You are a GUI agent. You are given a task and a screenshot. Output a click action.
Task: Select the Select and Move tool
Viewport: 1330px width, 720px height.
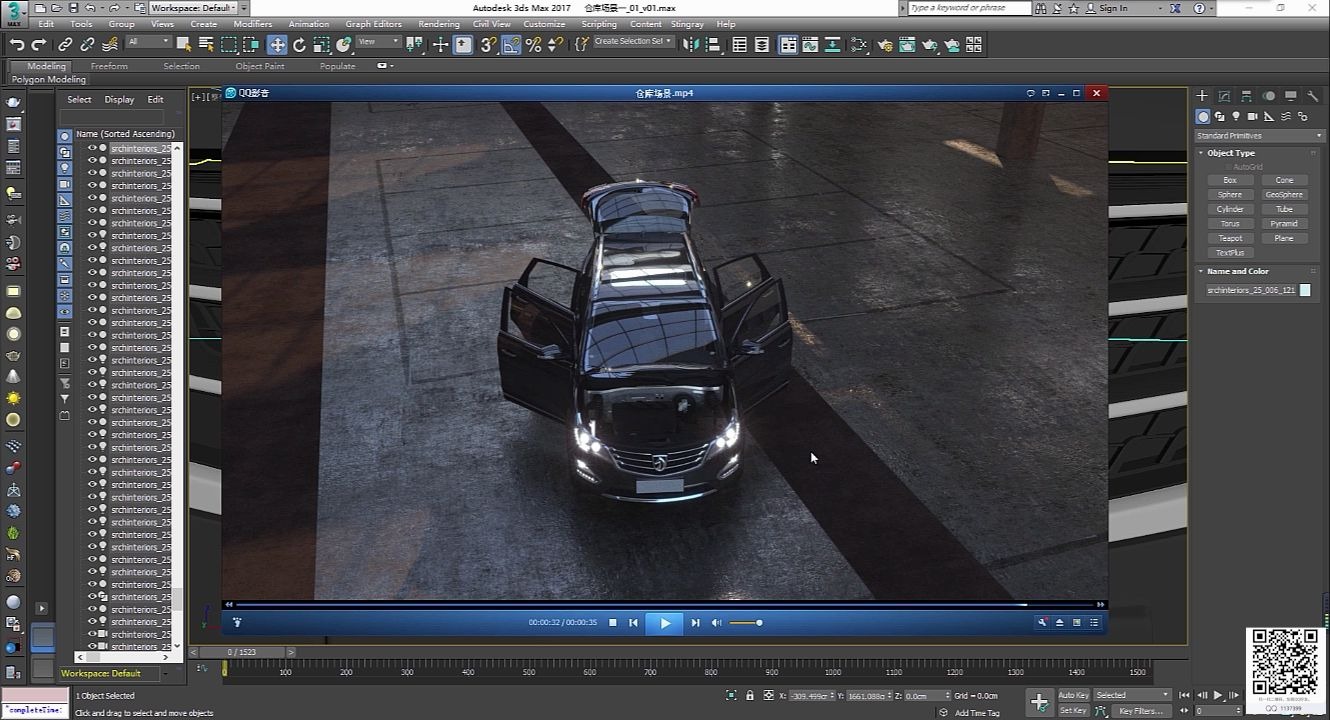(277, 45)
